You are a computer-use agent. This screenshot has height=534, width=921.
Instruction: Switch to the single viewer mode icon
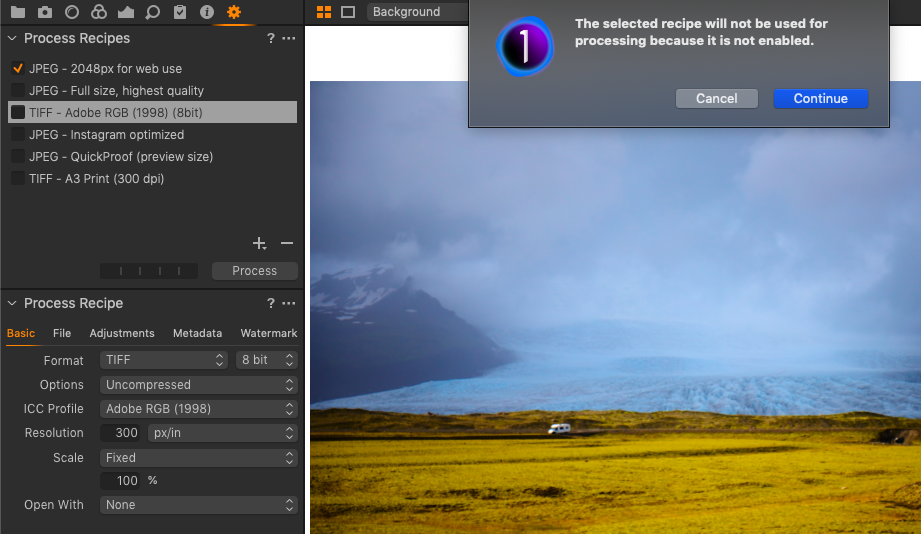pos(348,12)
